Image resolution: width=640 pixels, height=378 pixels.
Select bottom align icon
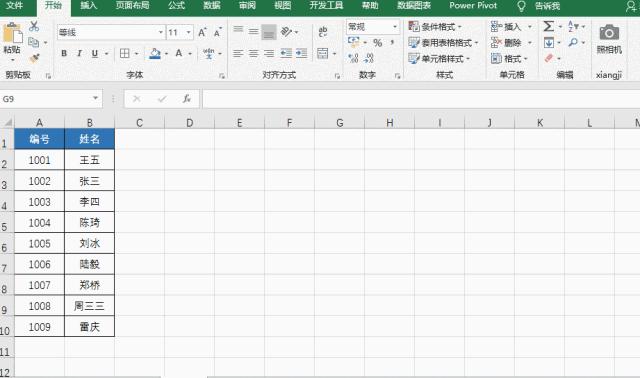[269, 32]
